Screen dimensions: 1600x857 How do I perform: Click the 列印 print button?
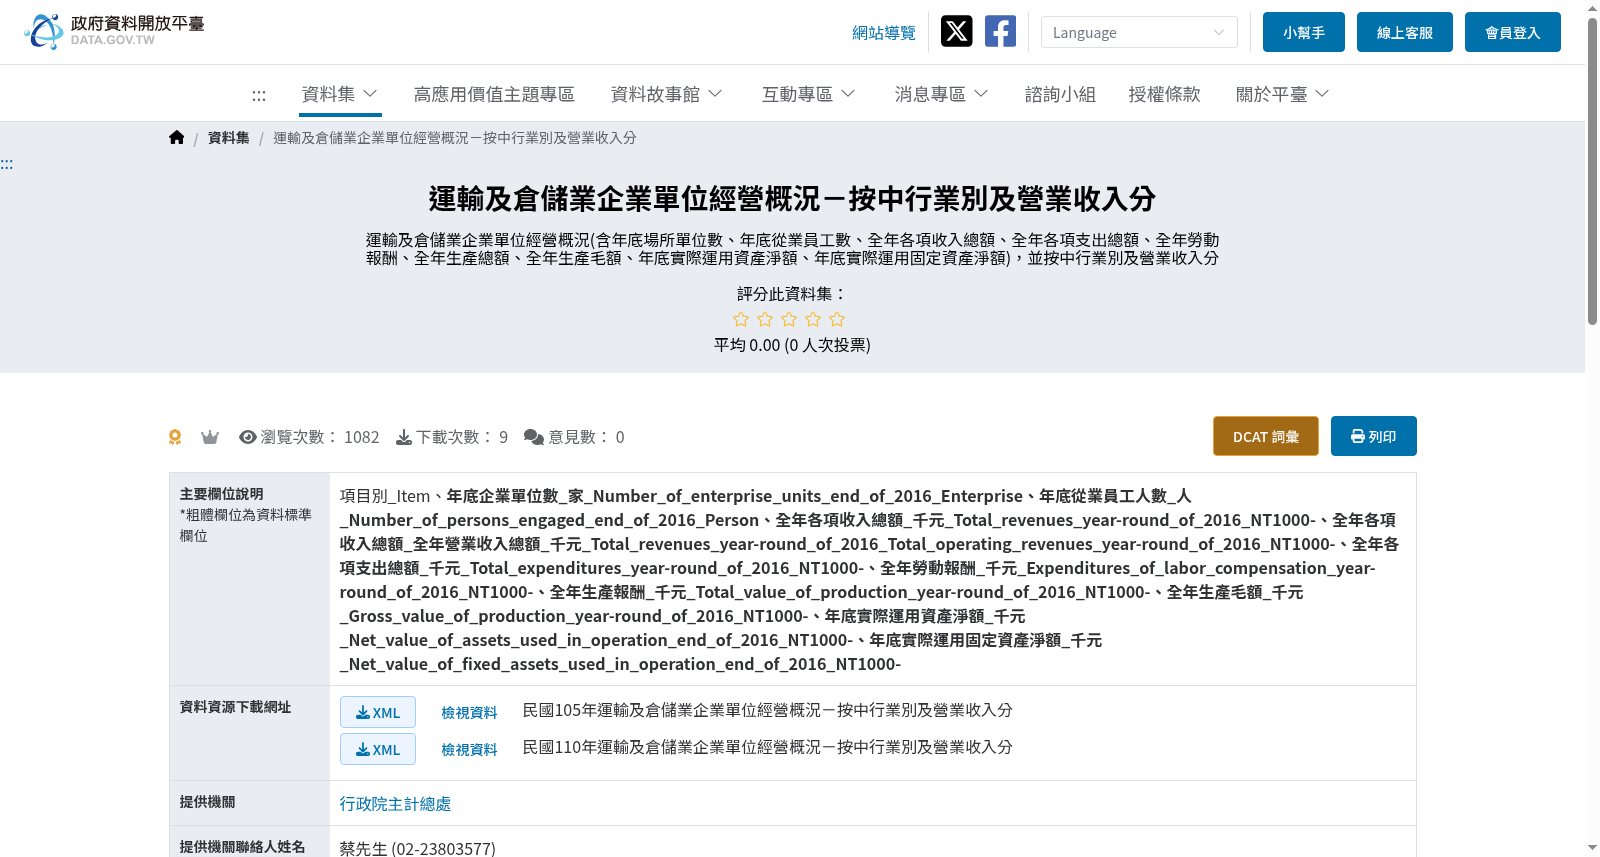[1374, 436]
